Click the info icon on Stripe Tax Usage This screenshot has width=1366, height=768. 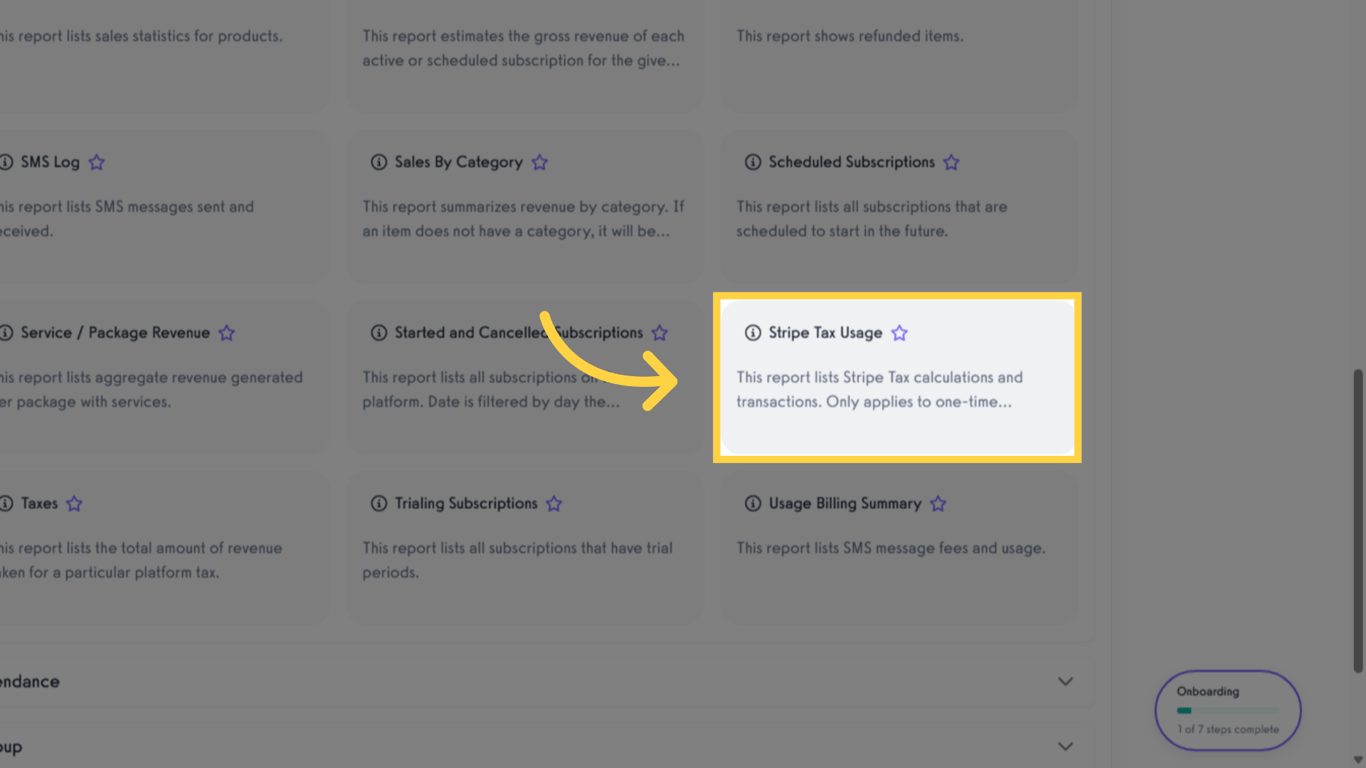(x=751, y=332)
